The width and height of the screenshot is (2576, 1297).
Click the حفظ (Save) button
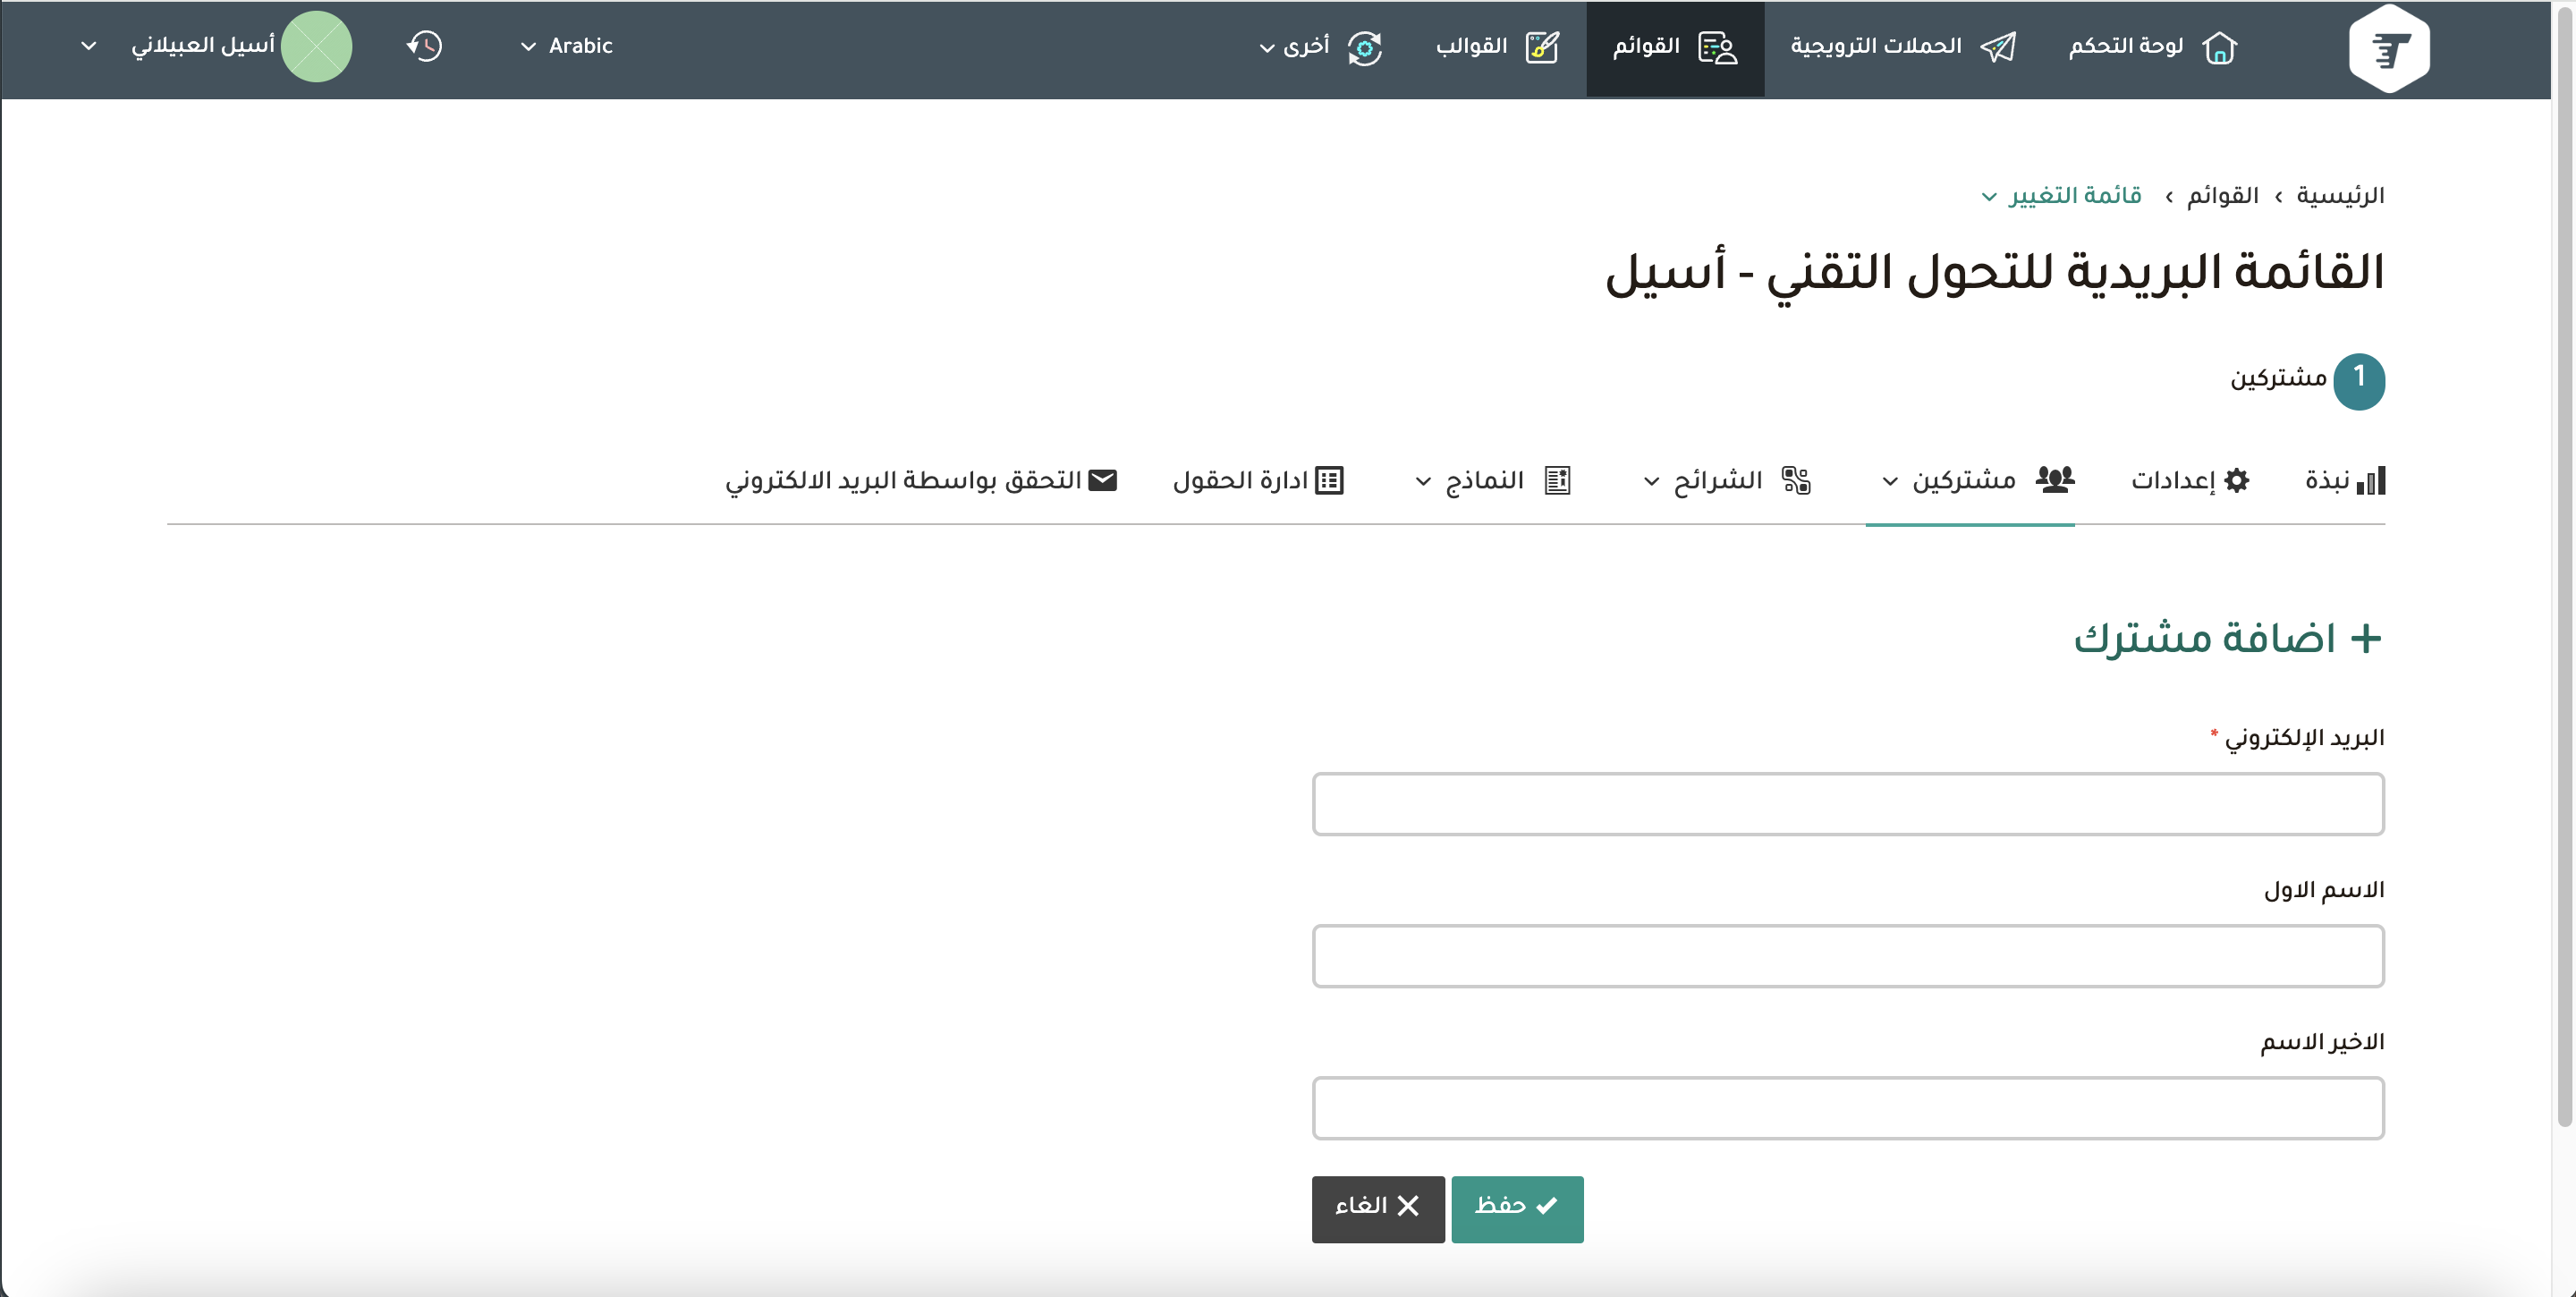click(1516, 1208)
